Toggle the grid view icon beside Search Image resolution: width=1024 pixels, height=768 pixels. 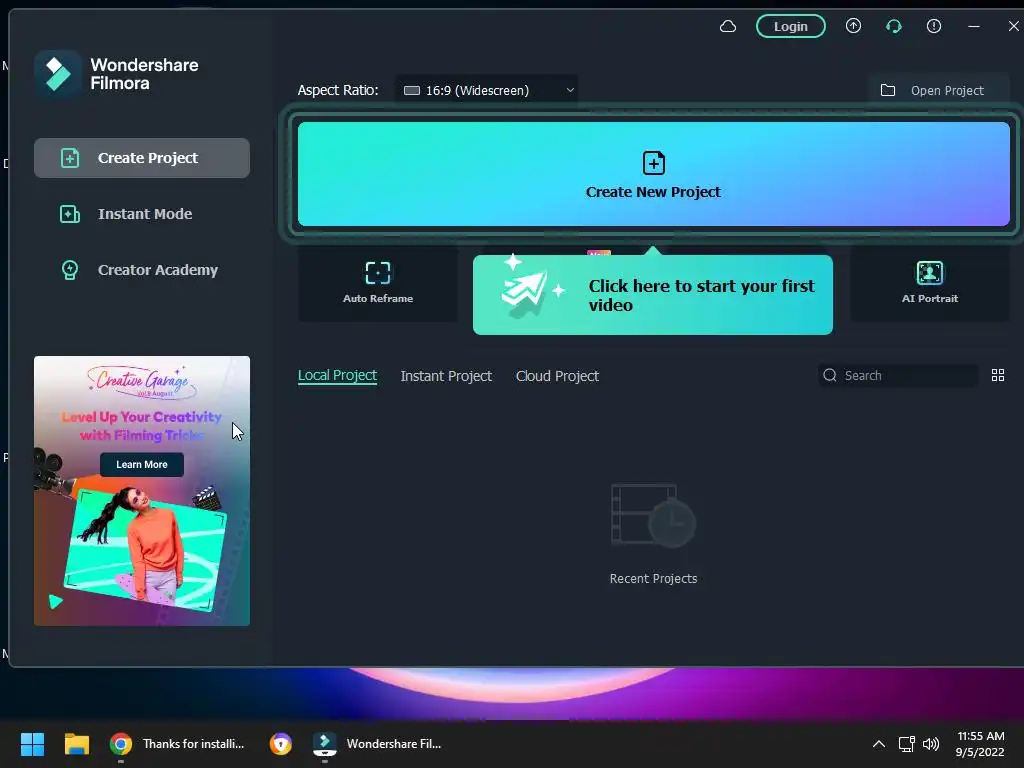click(997, 376)
